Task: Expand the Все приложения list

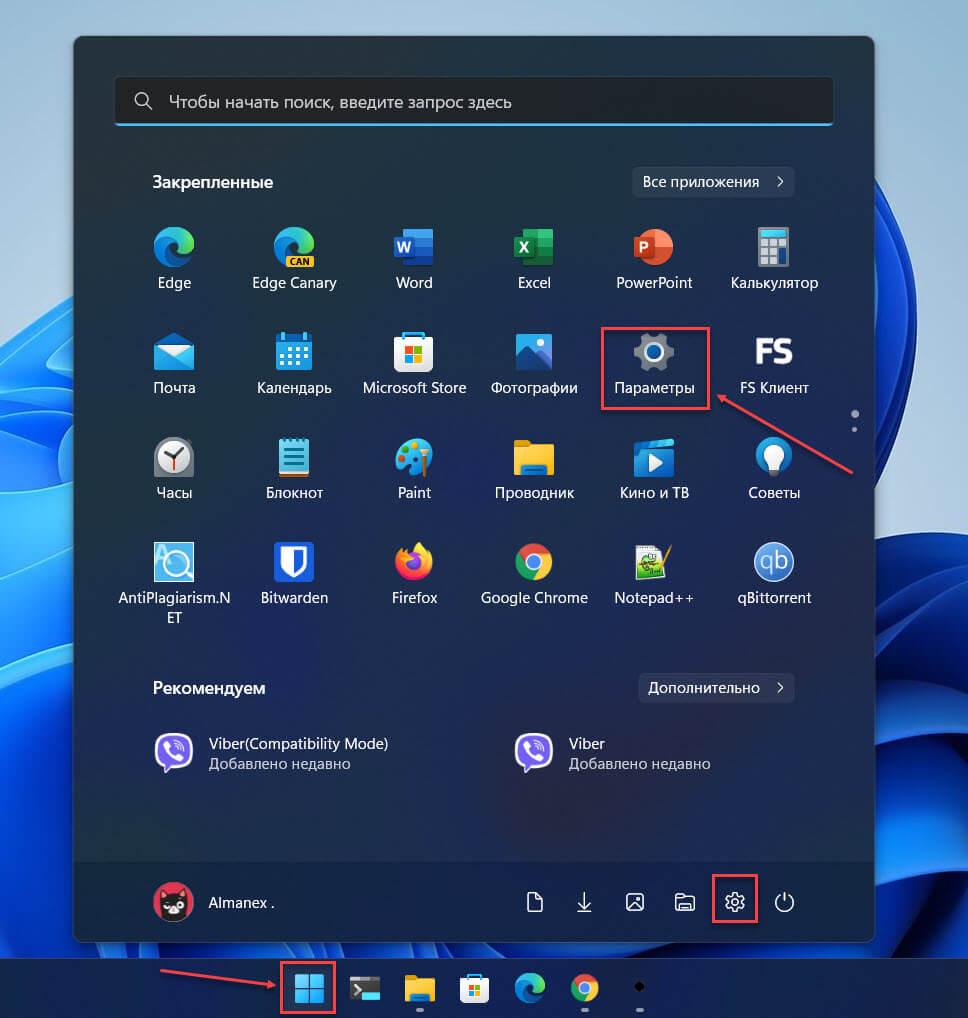Action: point(713,182)
